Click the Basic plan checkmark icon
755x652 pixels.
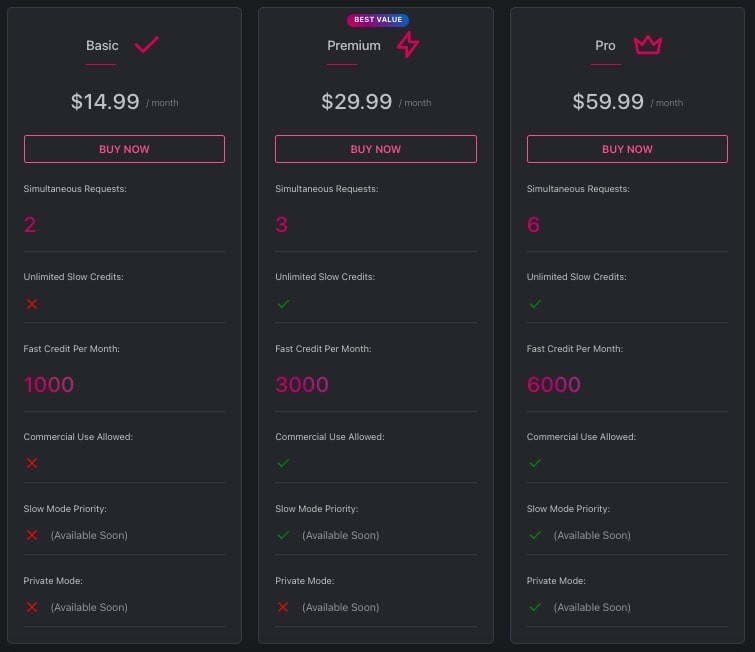pyautogui.click(x=146, y=45)
